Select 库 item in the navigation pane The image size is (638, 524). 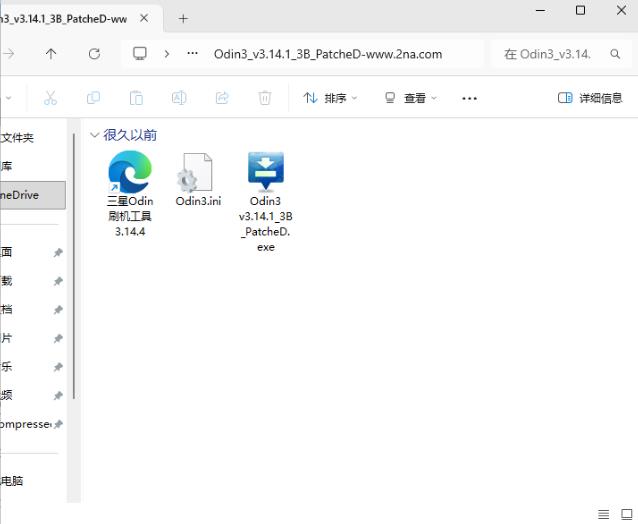click(7, 166)
